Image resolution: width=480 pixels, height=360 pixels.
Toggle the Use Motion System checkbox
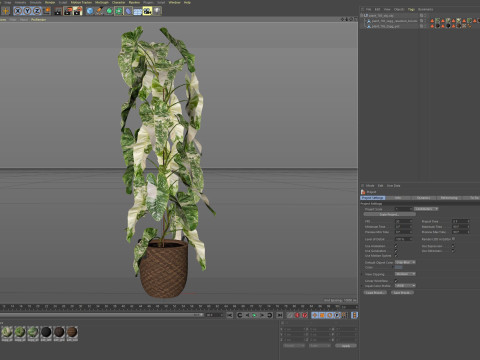click(396, 256)
